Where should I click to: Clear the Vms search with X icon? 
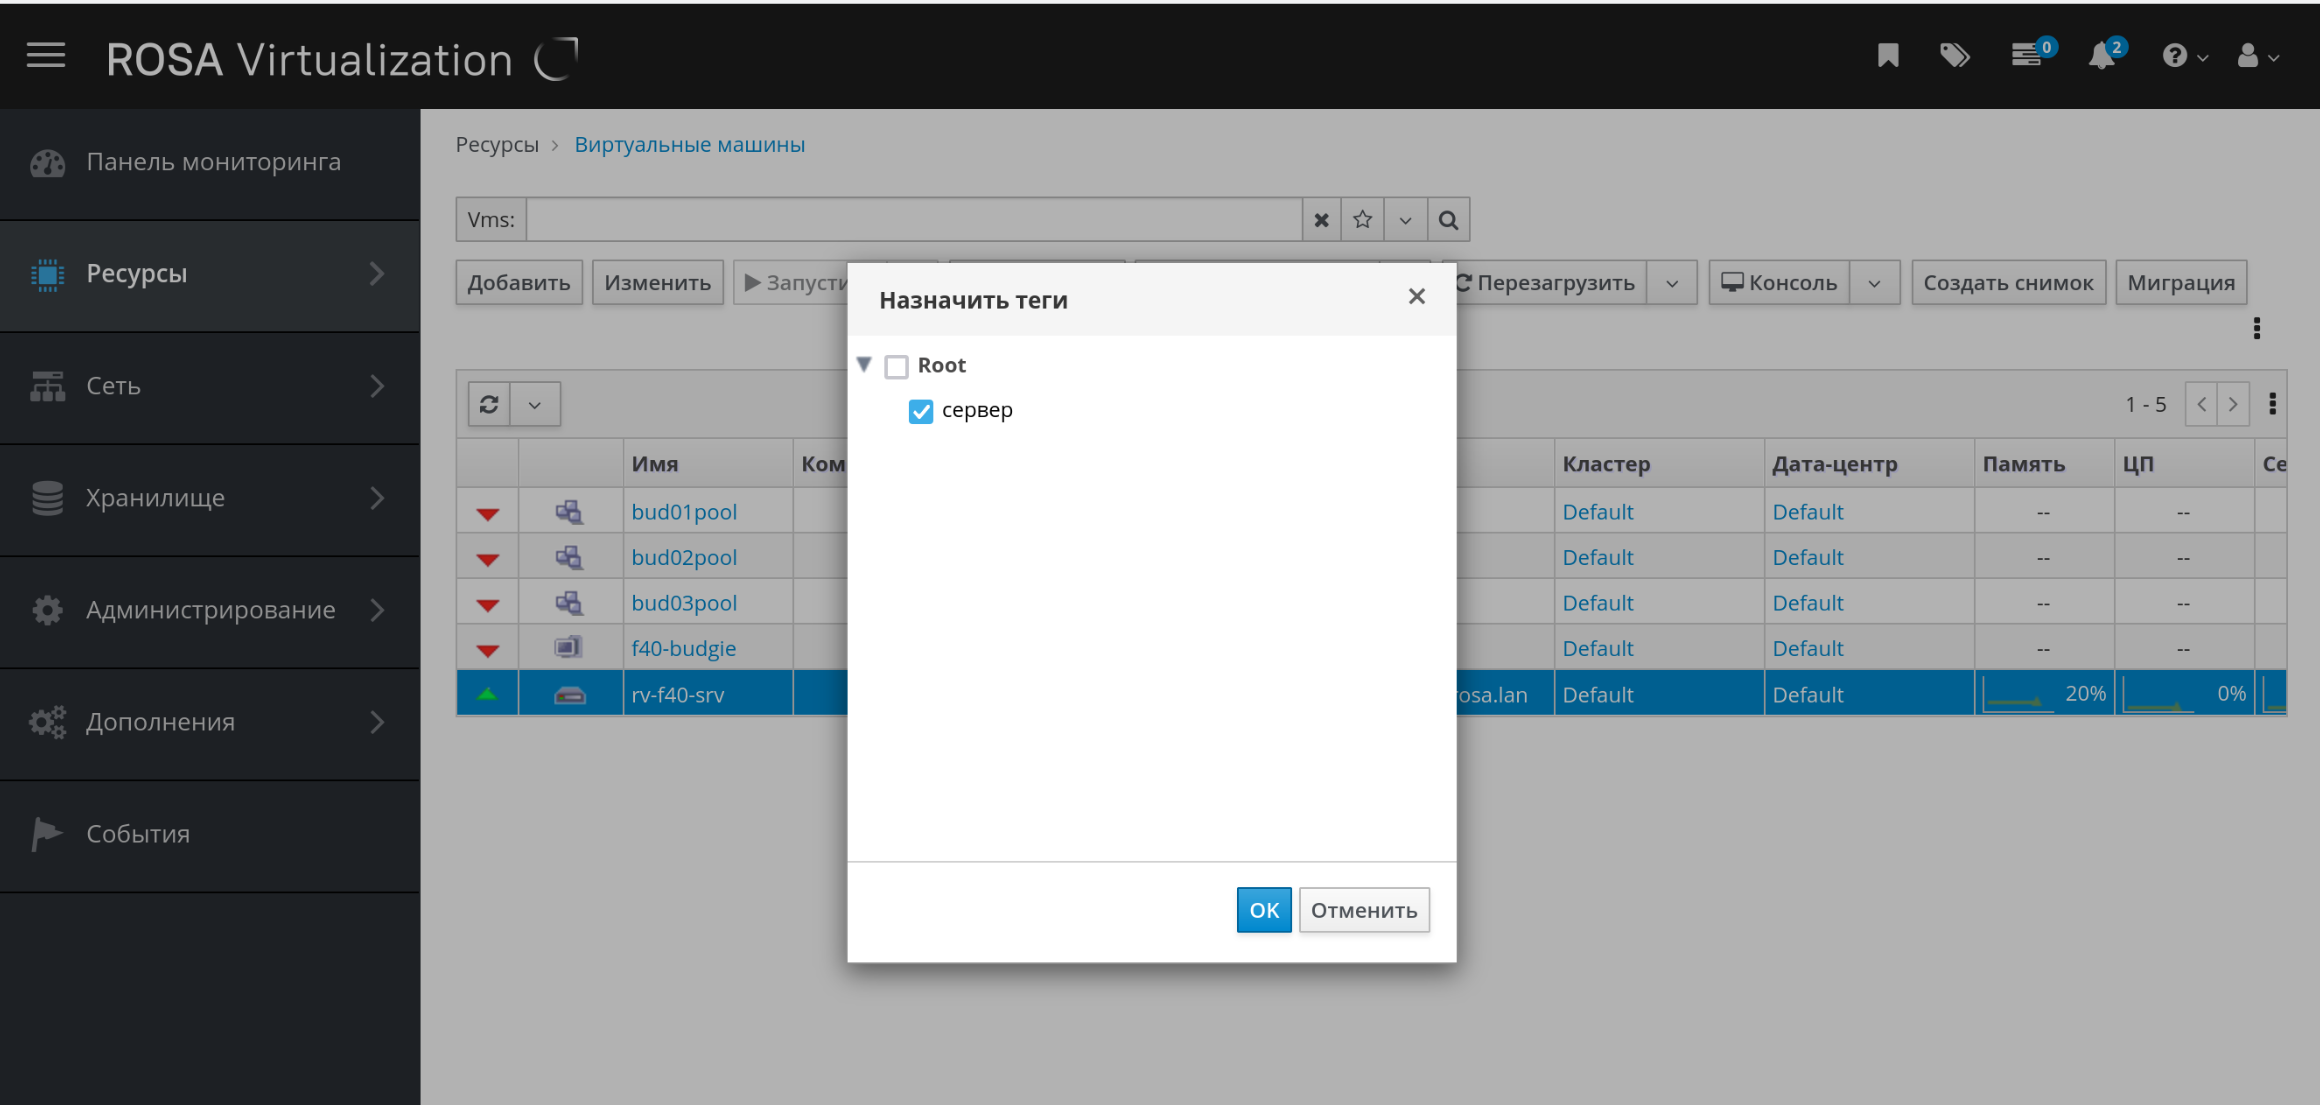pos(1321,220)
